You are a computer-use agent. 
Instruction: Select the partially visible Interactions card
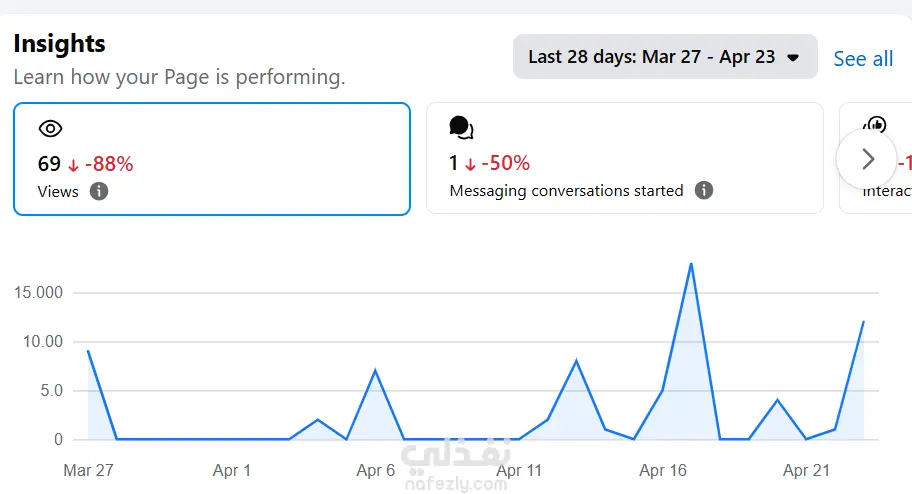[875, 158]
